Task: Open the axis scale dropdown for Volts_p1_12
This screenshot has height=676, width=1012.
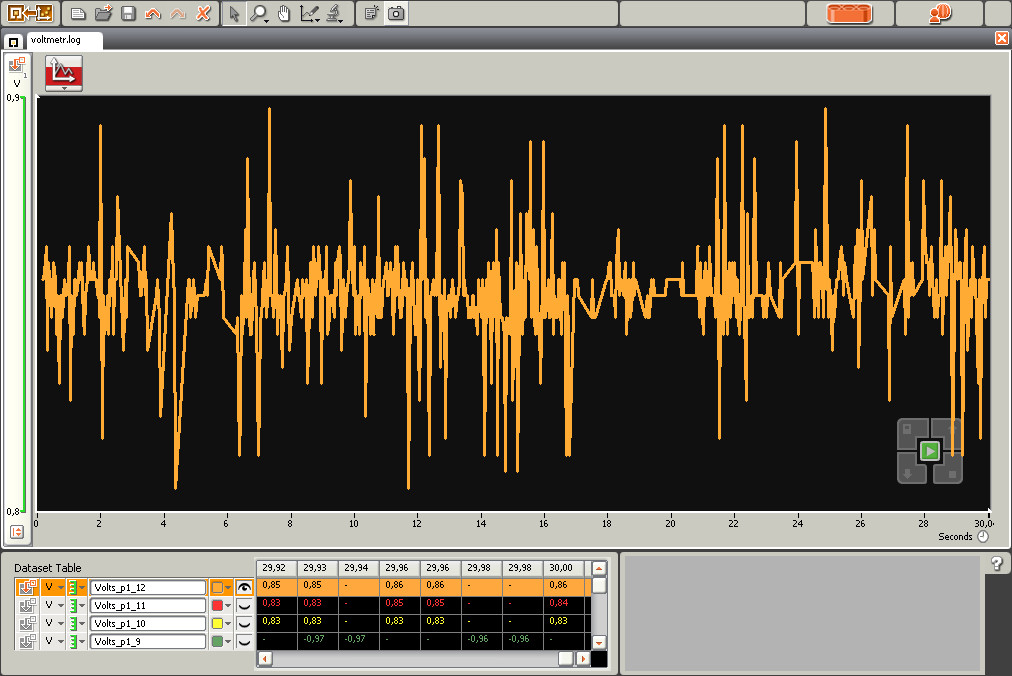Action: coord(77,587)
